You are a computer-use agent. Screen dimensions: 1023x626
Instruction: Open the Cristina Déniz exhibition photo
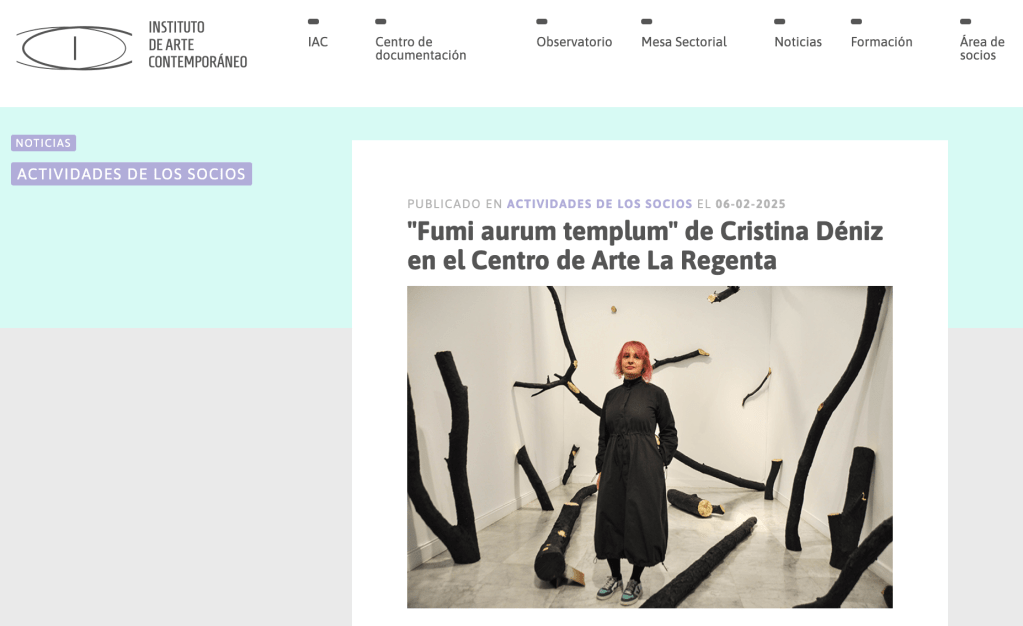(x=650, y=447)
